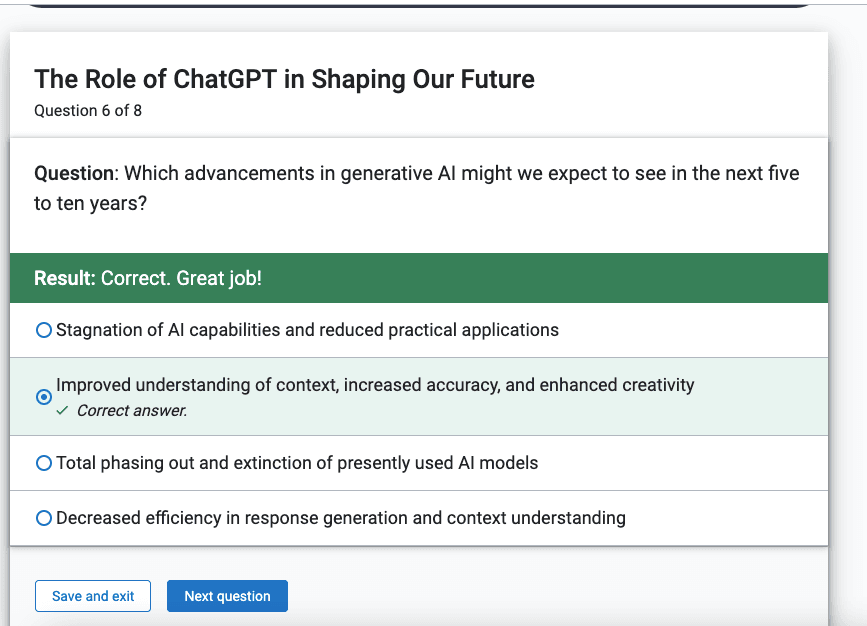Click answer text Total phasing out and extinction

click(297, 463)
